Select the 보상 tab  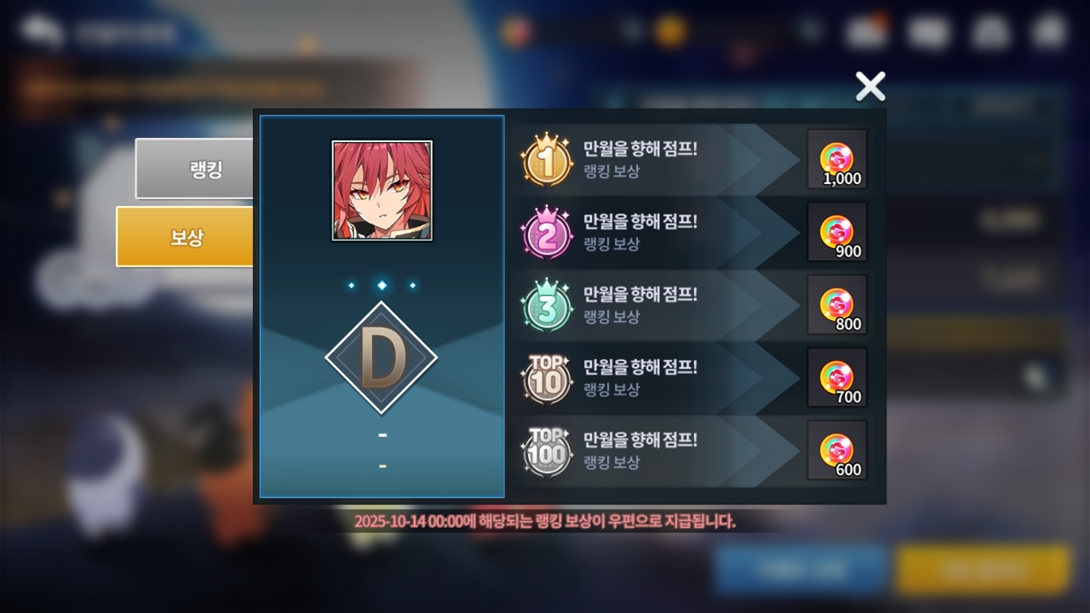pos(185,236)
